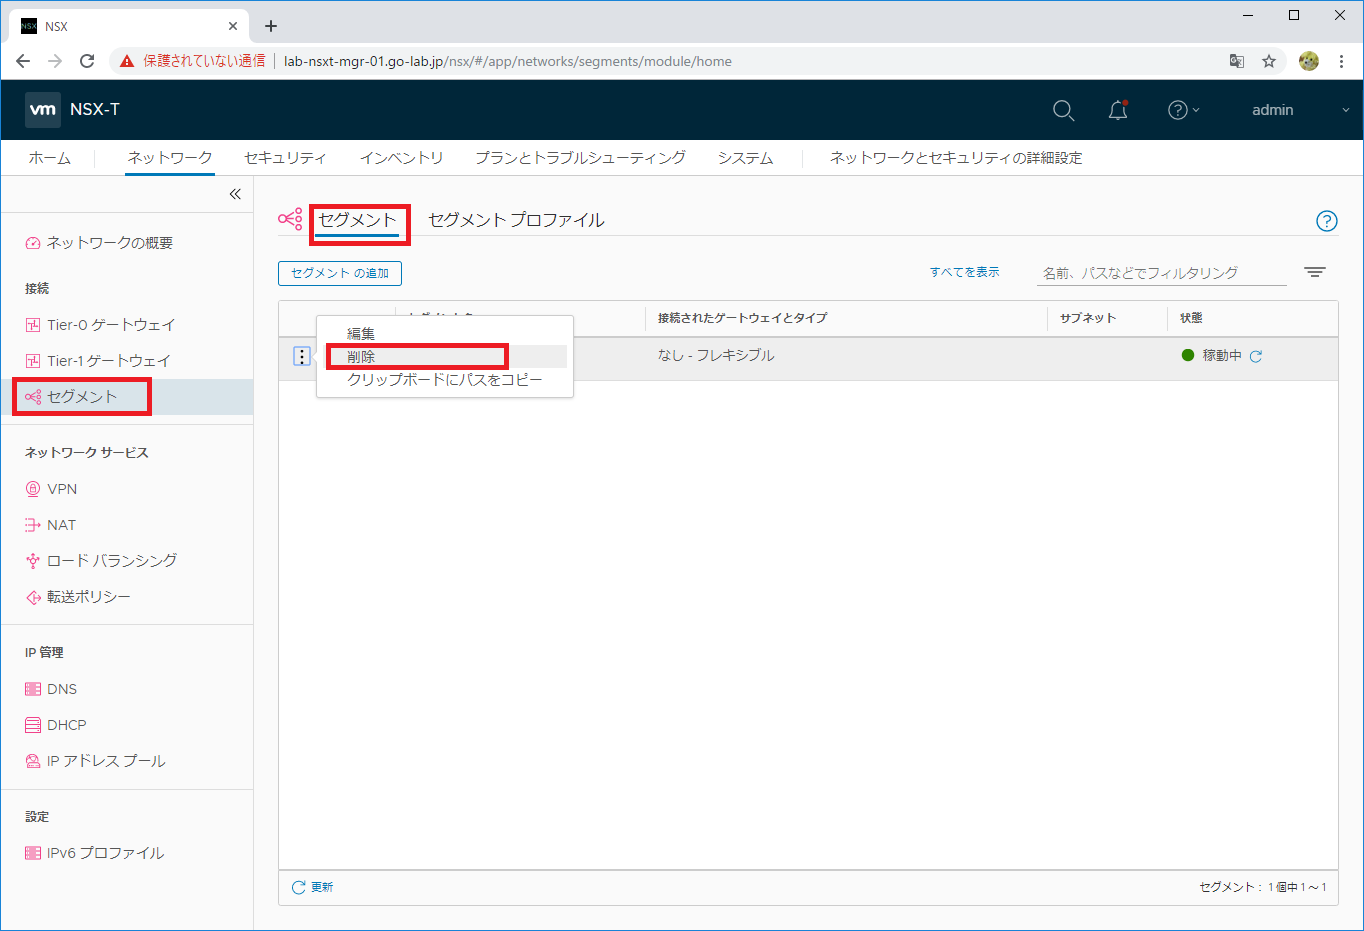
Task: Click the IPv6 プロファイル icon
Action: click(x=33, y=853)
